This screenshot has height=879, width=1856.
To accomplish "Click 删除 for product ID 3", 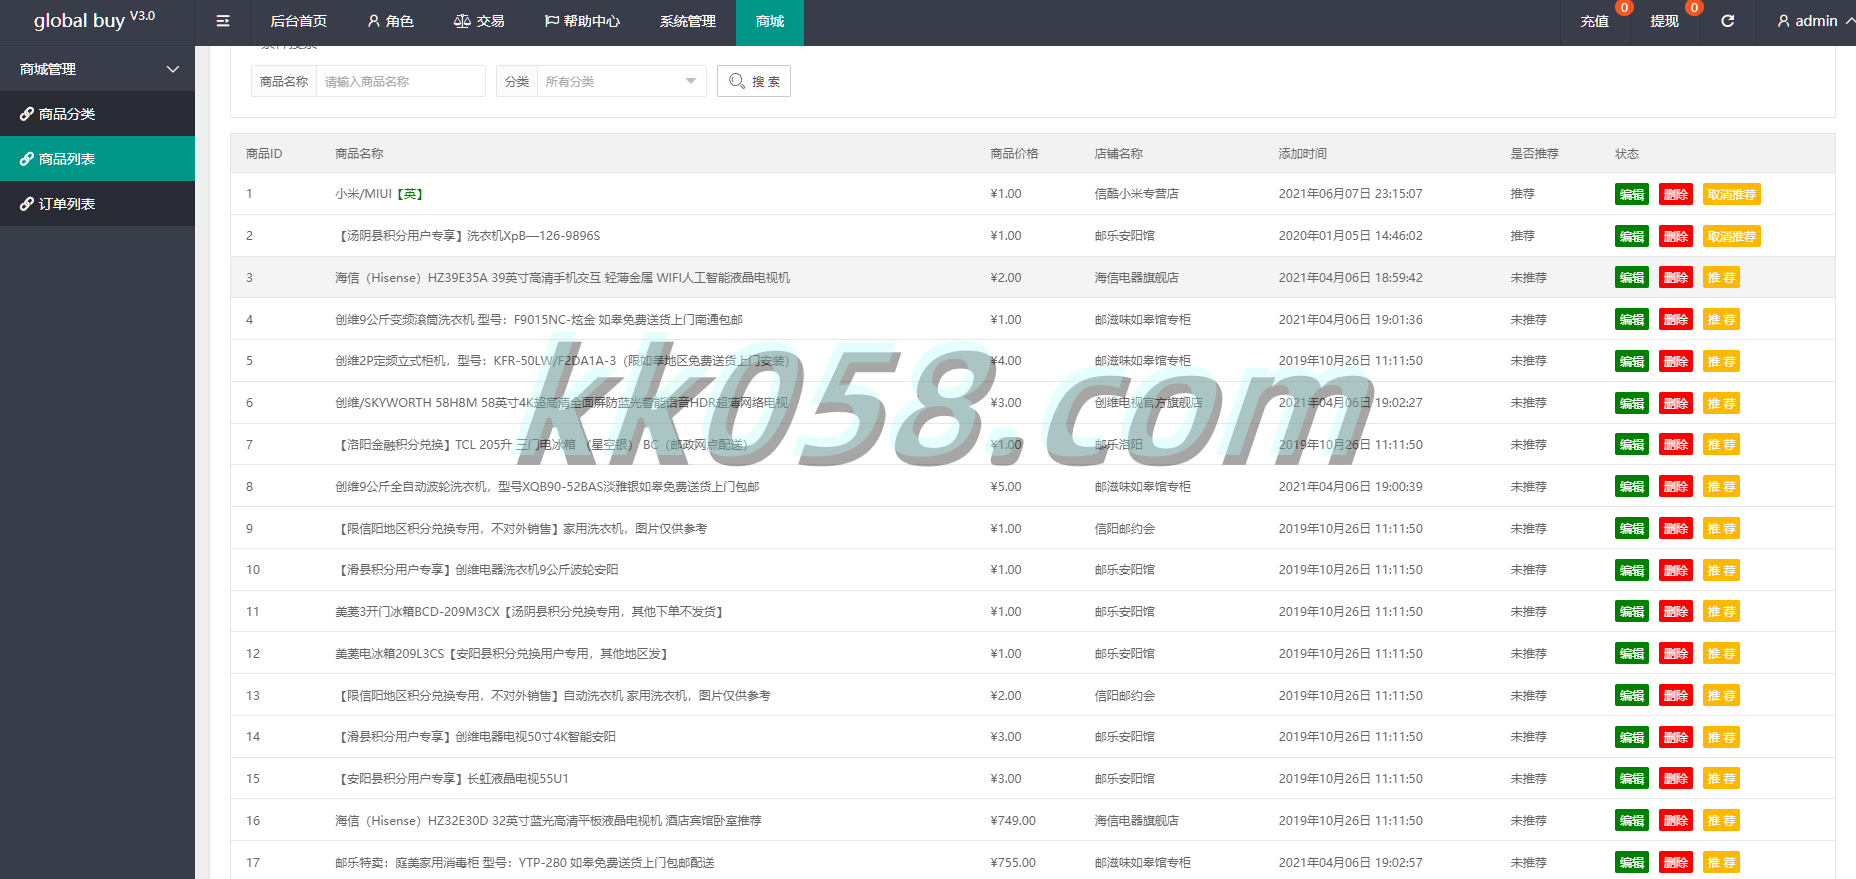I will pyautogui.click(x=1676, y=278).
